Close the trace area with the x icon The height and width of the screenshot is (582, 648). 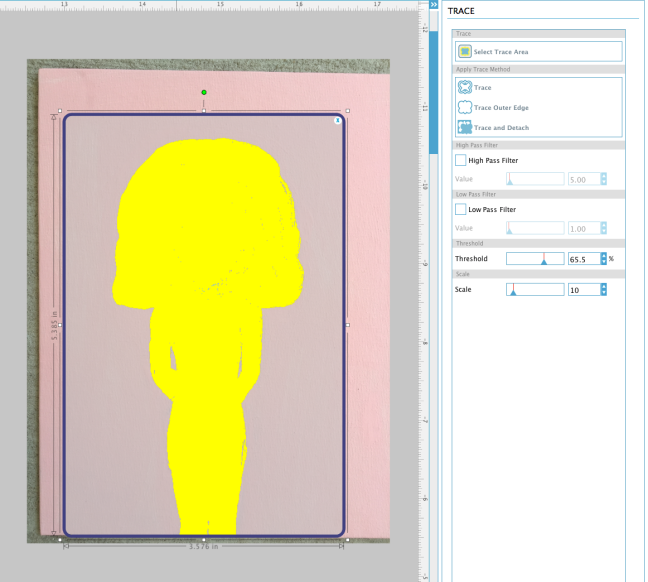pos(338,120)
